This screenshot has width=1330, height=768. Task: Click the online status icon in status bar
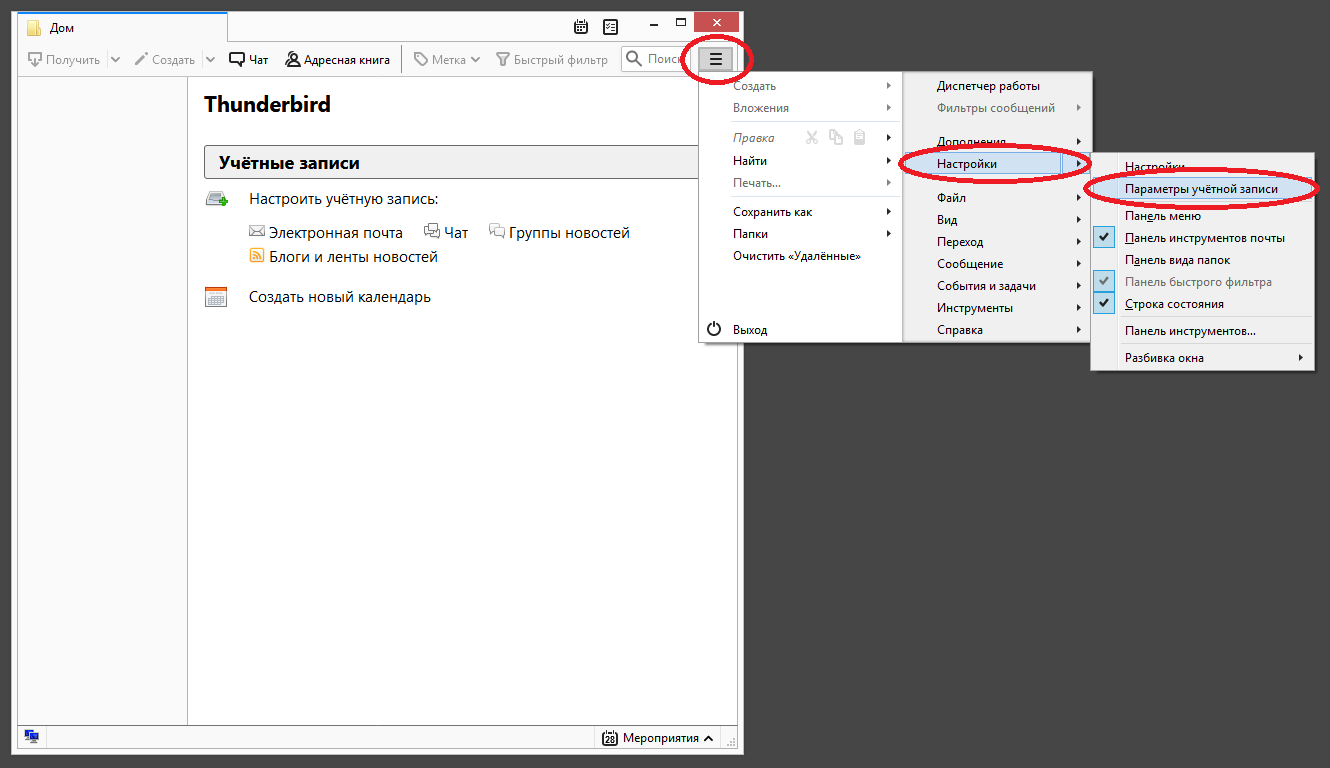click(x=32, y=737)
